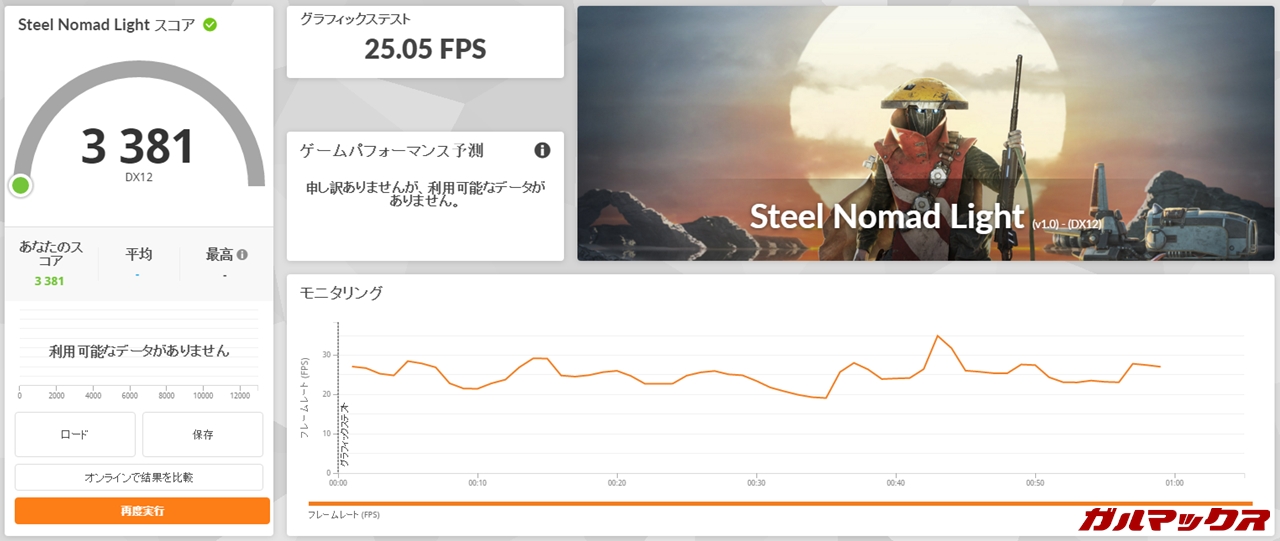Click the Steel Nomad Light hero image

(x=925, y=134)
